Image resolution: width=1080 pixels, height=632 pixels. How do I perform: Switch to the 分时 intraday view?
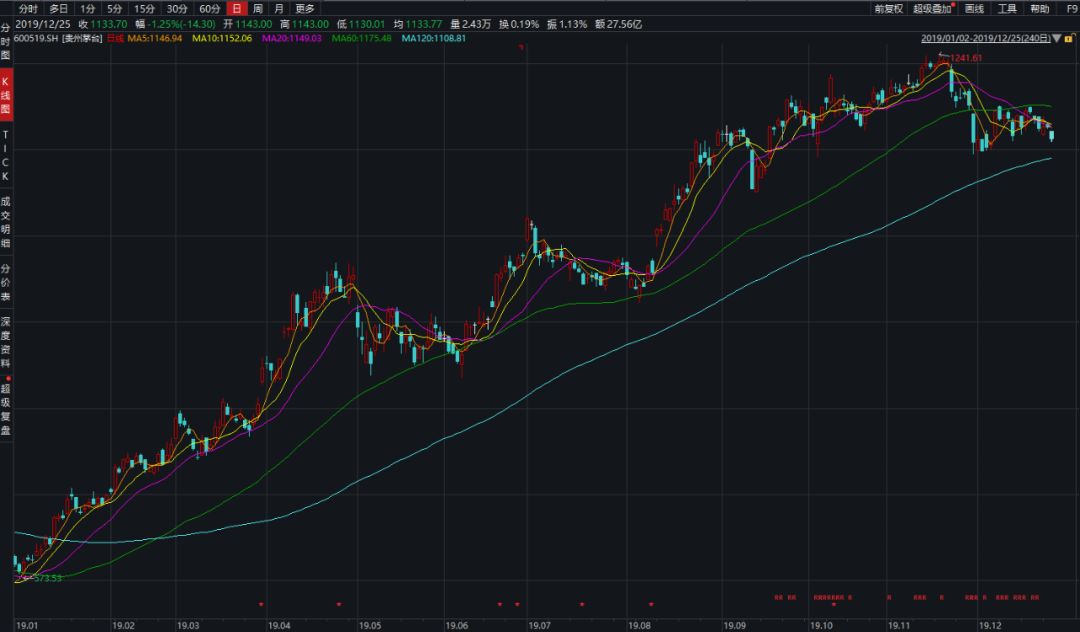29,8
